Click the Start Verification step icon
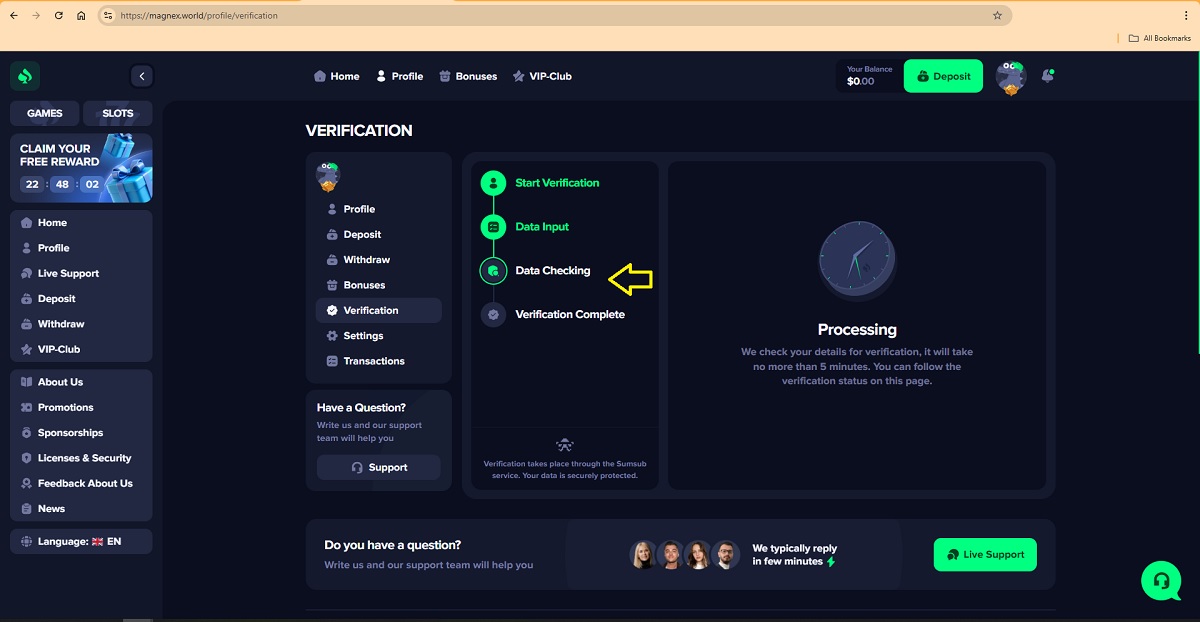The width and height of the screenshot is (1200, 622). click(x=493, y=183)
